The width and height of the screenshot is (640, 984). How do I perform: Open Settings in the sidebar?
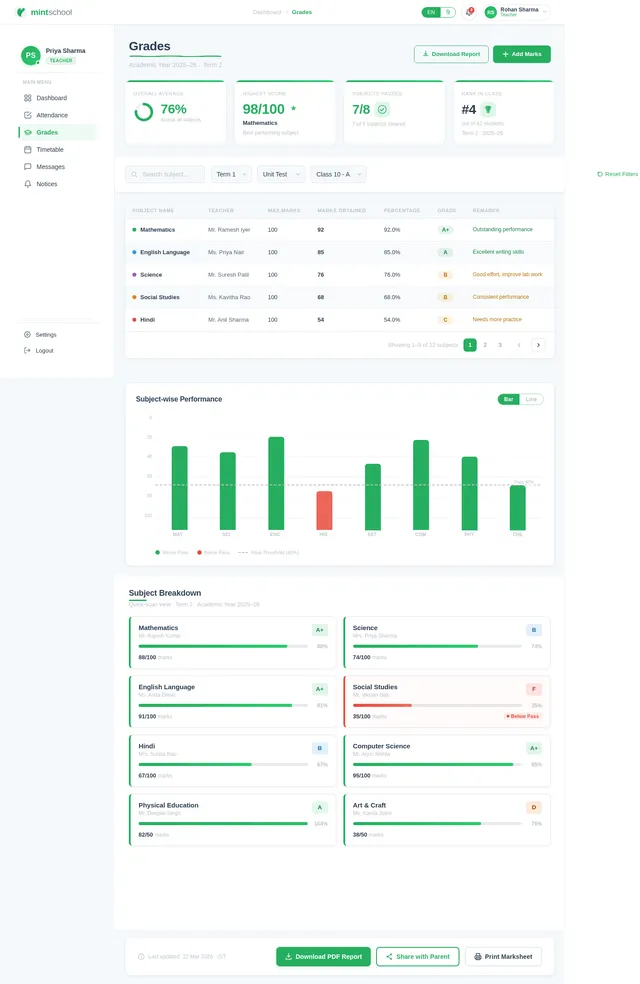[x=46, y=335]
